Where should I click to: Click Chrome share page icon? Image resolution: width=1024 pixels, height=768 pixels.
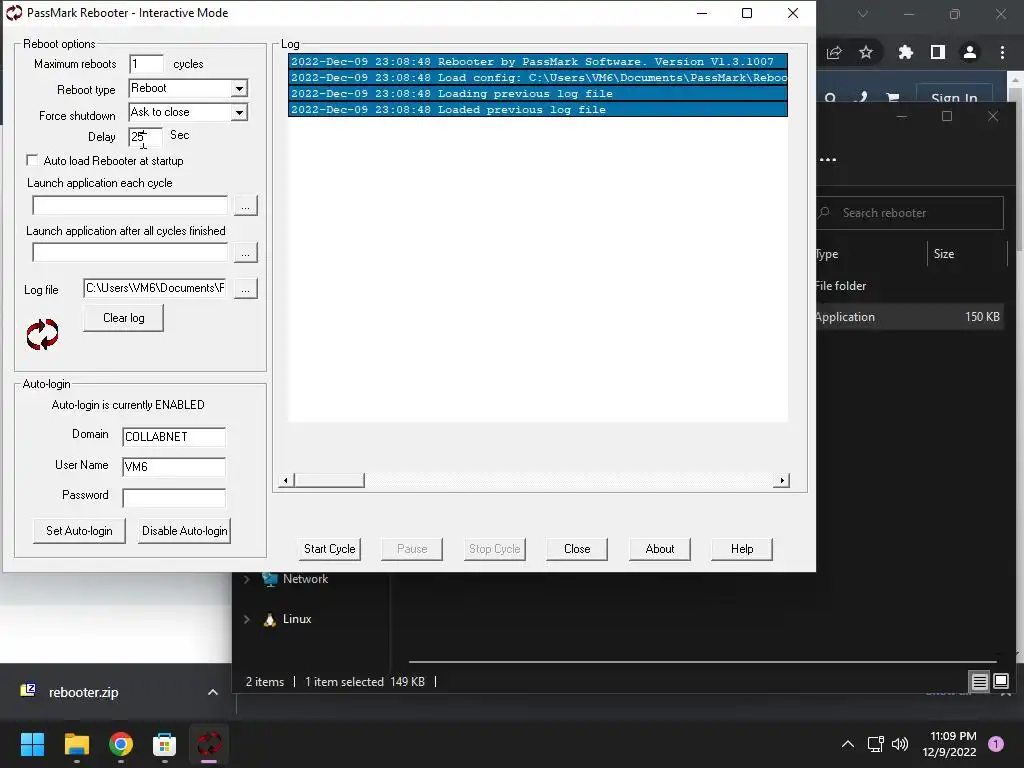pyautogui.click(x=834, y=52)
